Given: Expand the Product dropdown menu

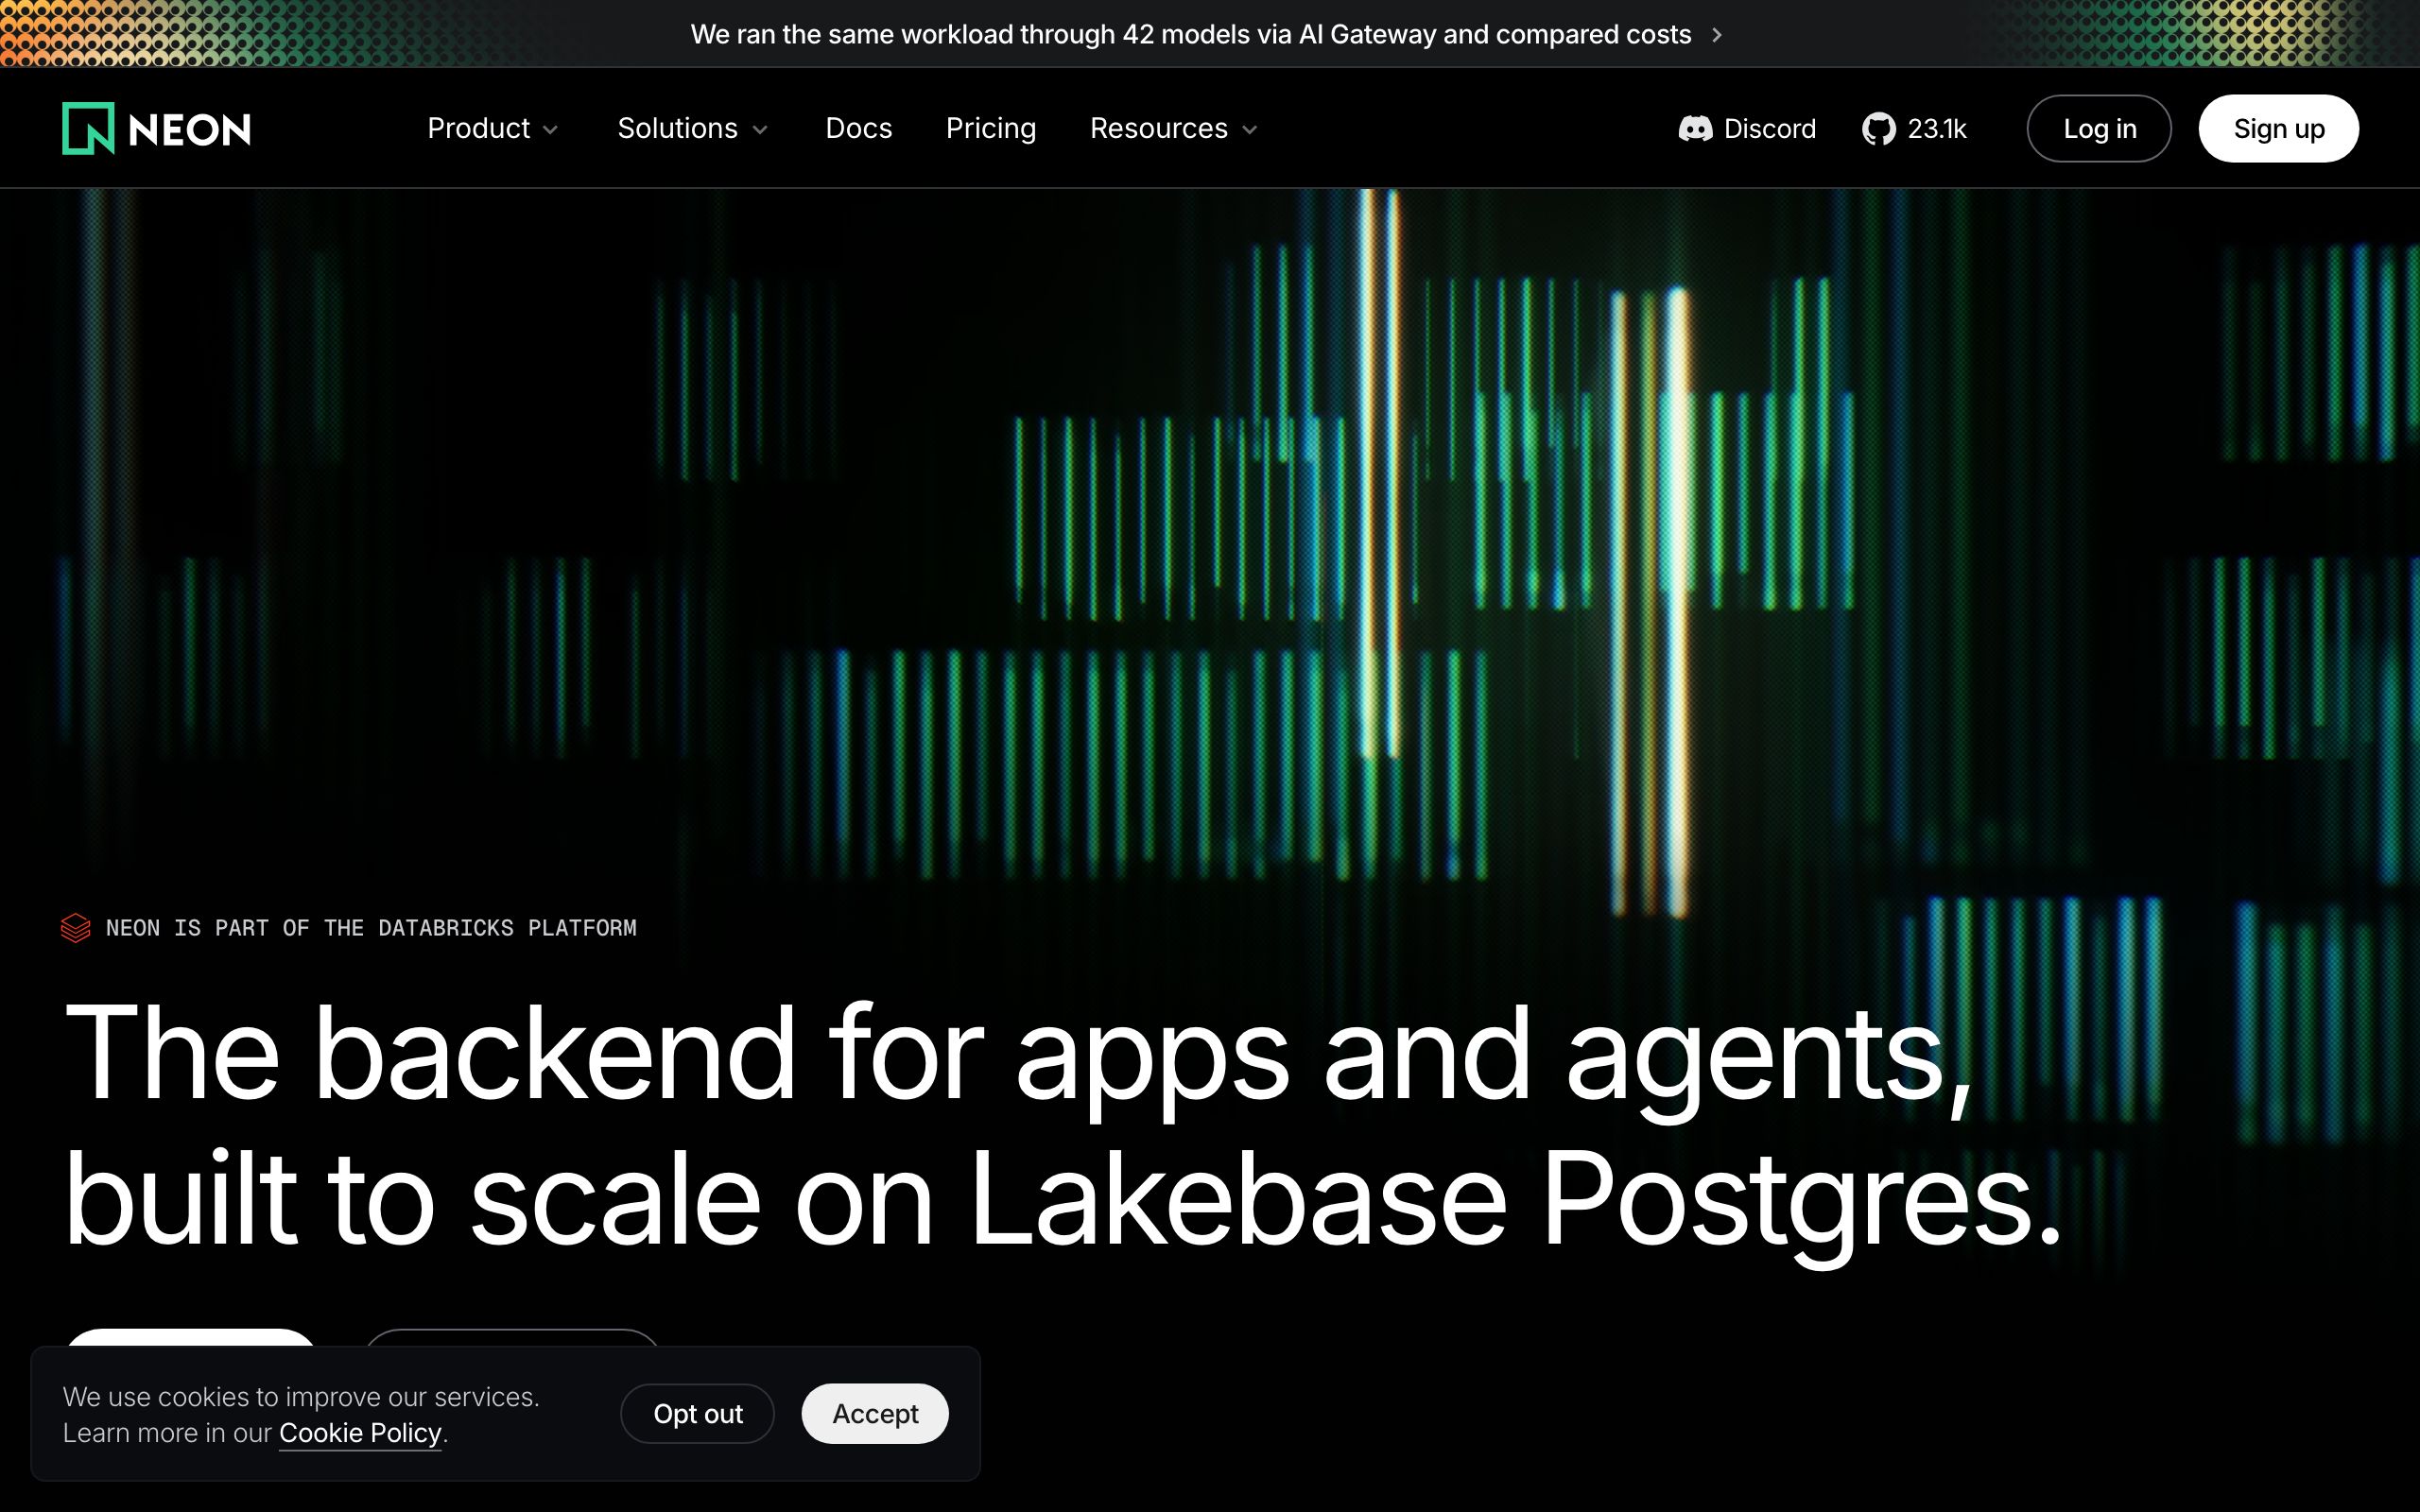Looking at the screenshot, I should 493,129.
